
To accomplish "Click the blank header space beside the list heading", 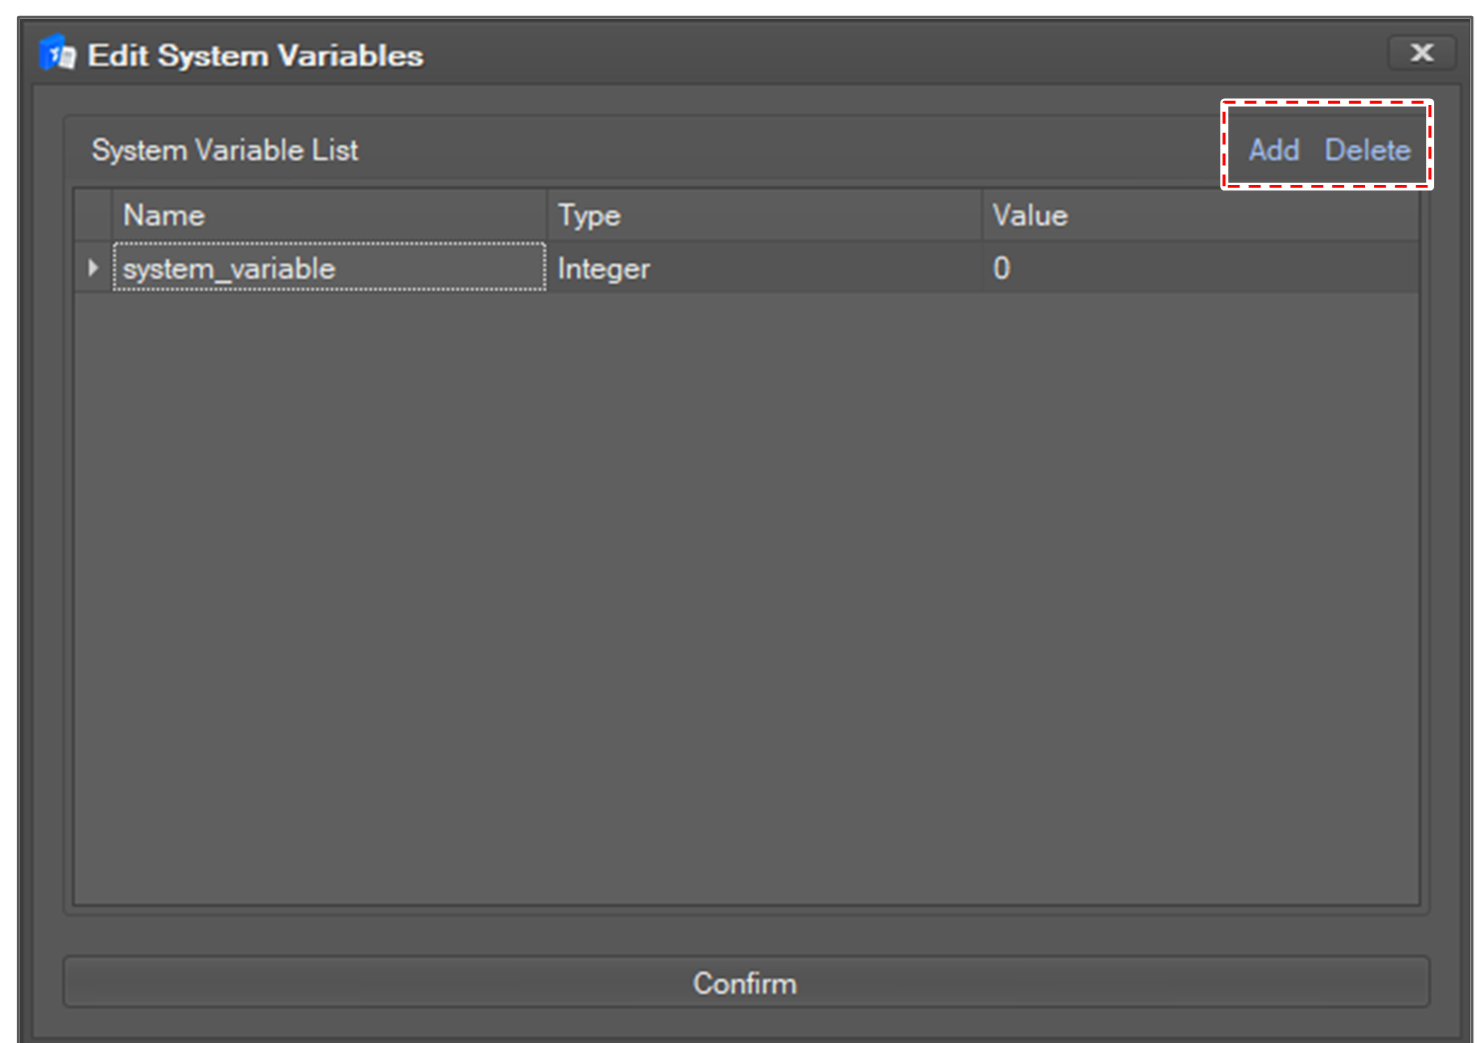I will (780, 150).
